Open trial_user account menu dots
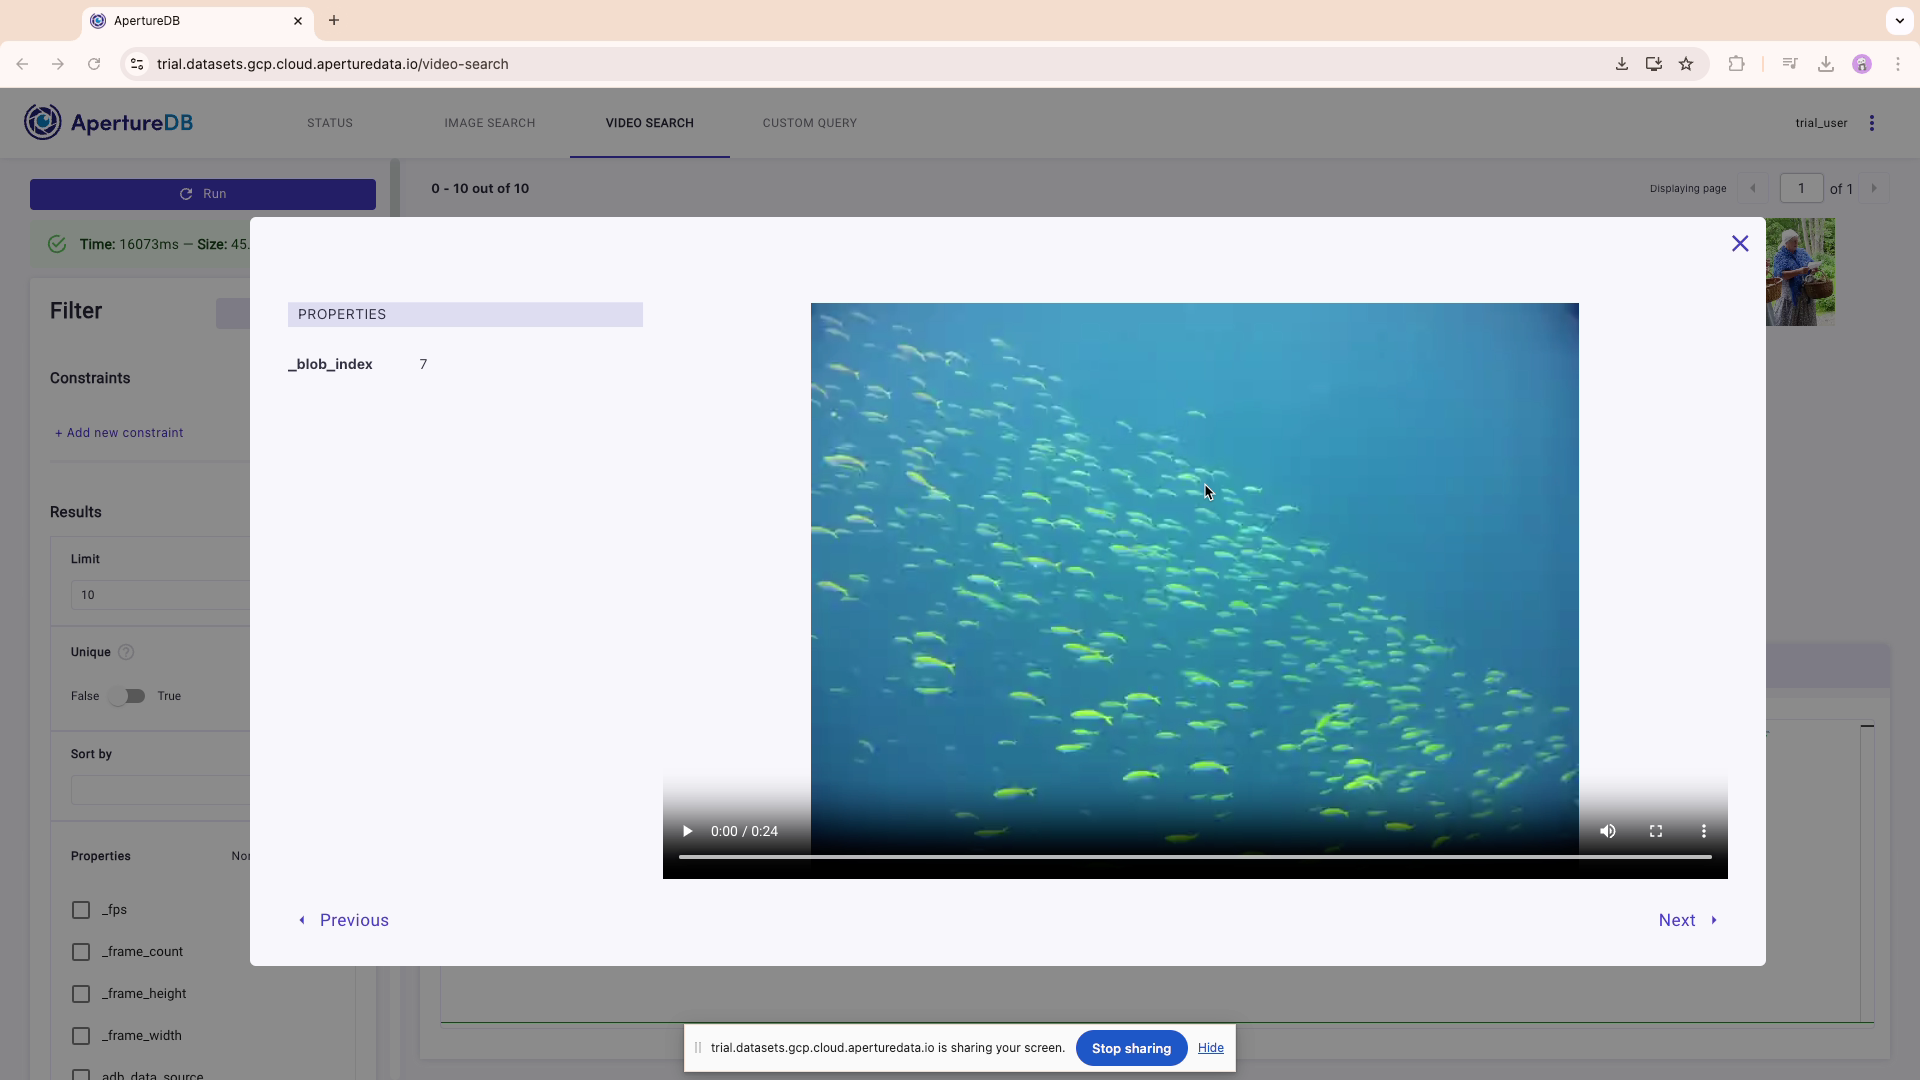The image size is (1920, 1080). (x=1872, y=123)
